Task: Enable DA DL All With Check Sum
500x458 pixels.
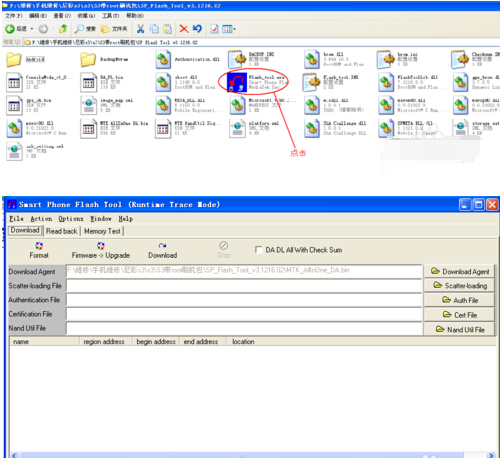Action: click(258, 250)
